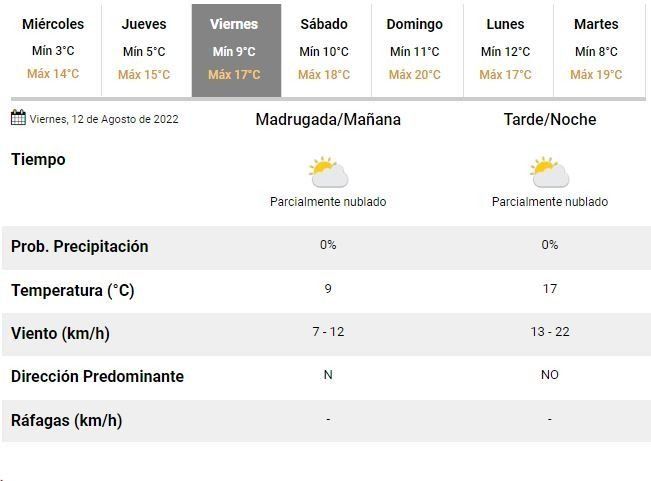Click the Temperatura (°C) row label
Viewport: 651px width, 481px height.
[72, 291]
